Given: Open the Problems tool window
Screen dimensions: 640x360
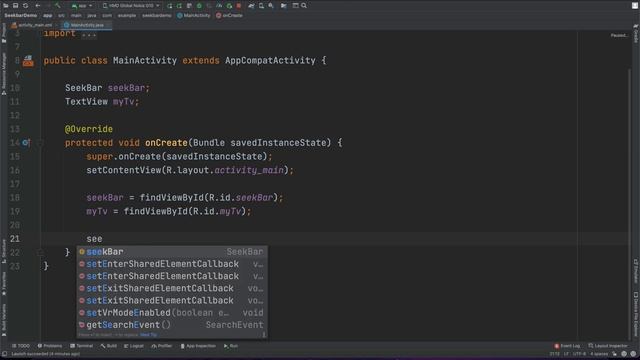Looking at the screenshot, I should (50, 346).
